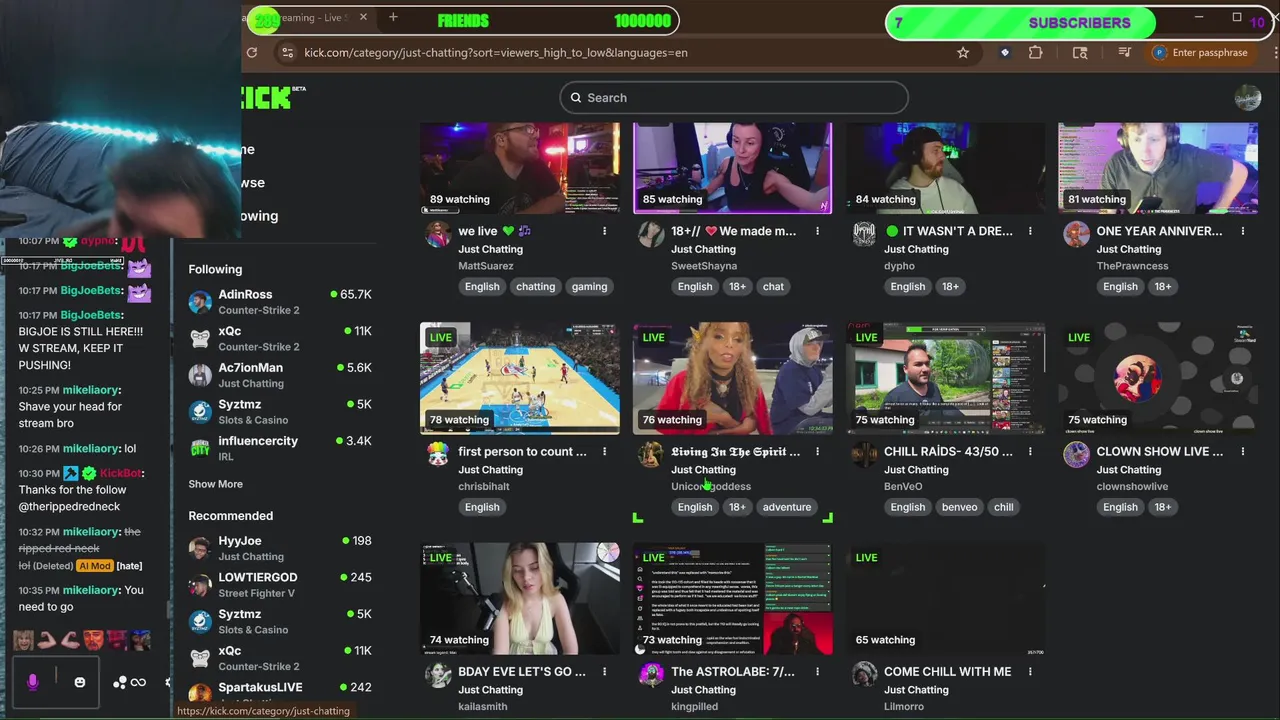The image size is (1280, 720).
Task: Open the BDAY EVE stream thumbnail
Action: pos(519,598)
